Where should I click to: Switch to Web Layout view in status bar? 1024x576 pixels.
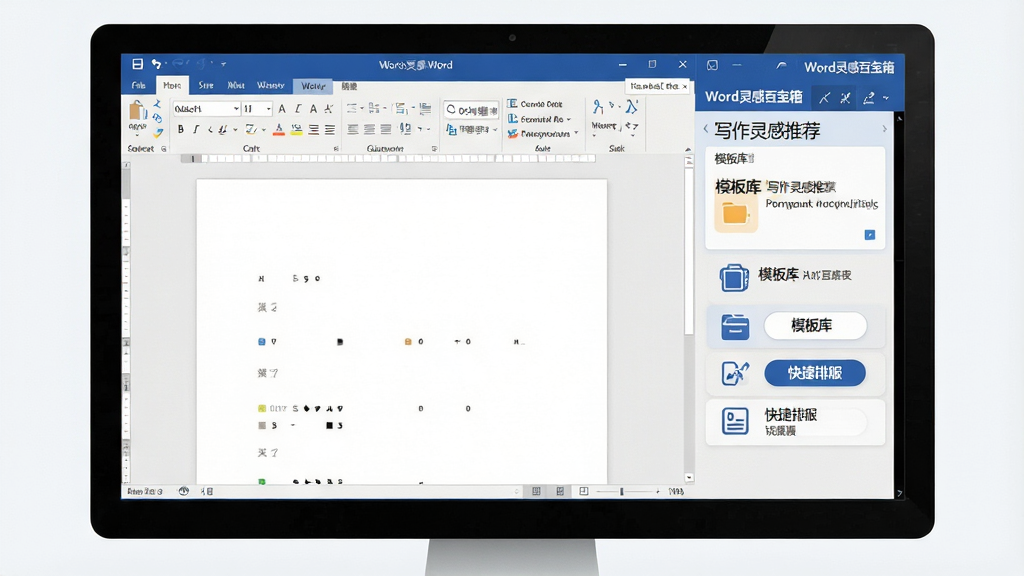tap(584, 491)
